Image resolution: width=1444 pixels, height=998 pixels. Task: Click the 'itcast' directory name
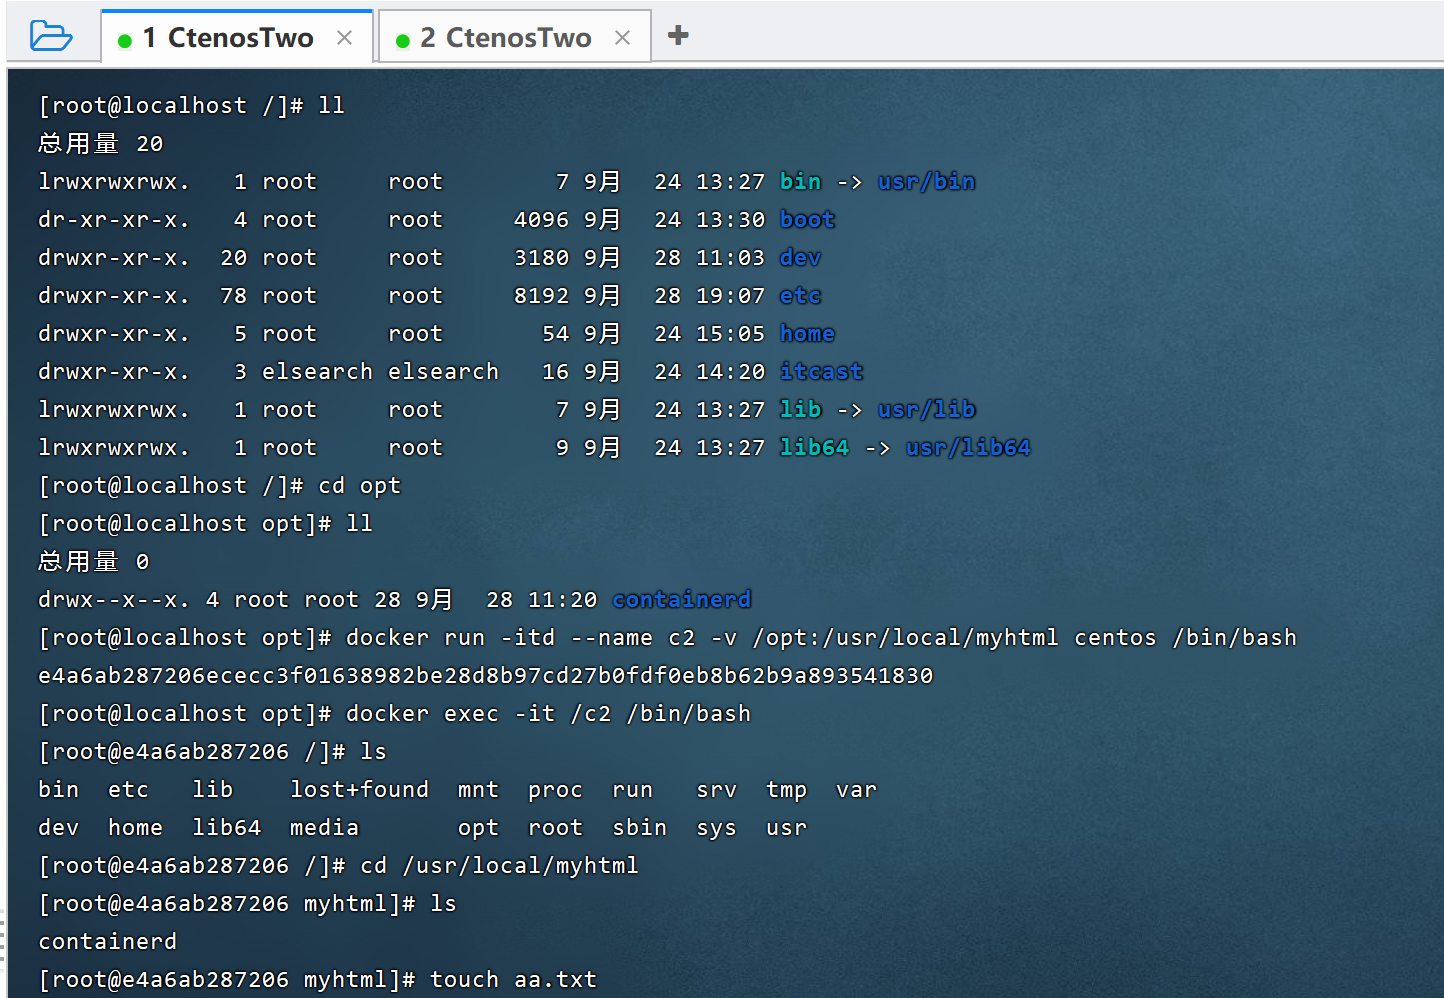click(x=821, y=371)
